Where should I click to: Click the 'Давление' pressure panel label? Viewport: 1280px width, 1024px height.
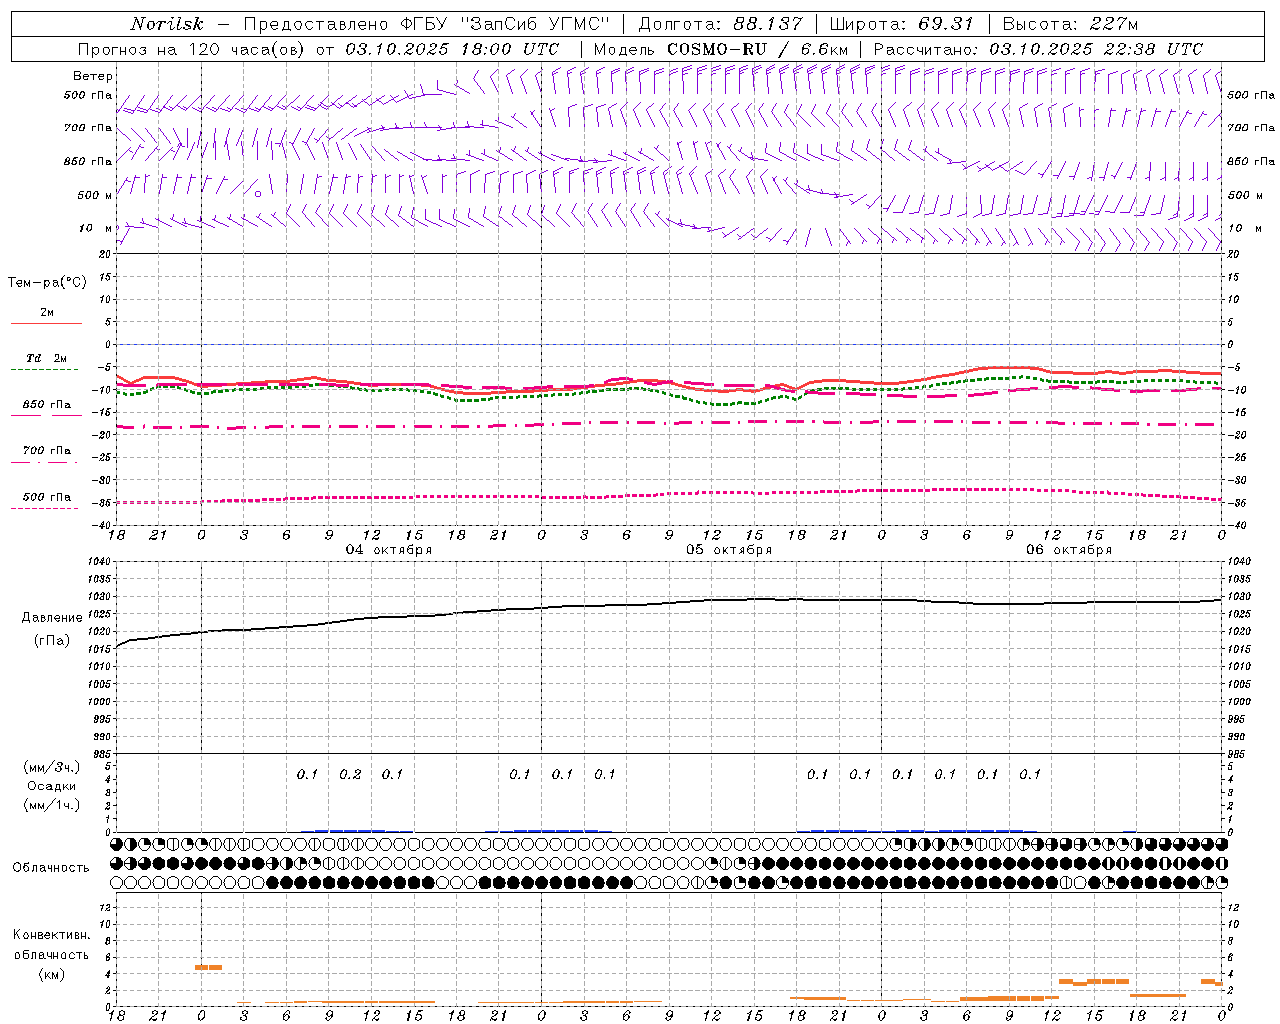coord(52,618)
